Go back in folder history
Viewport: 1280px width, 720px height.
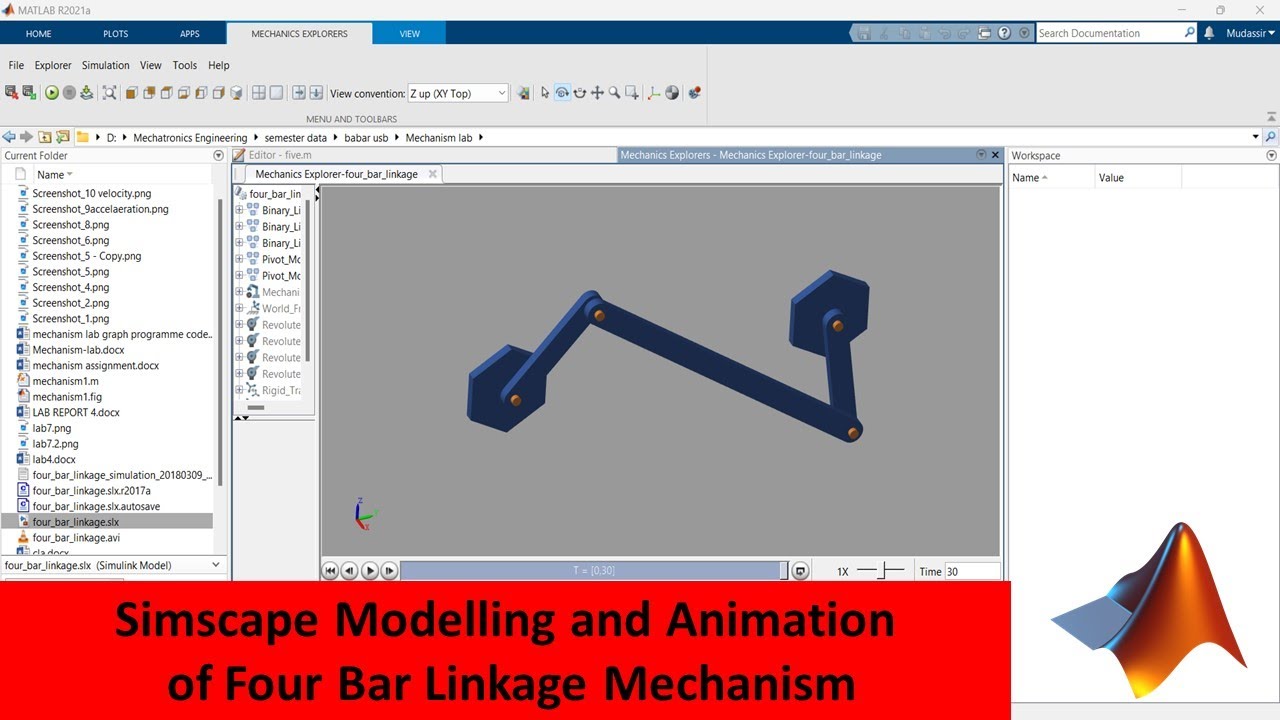[x=10, y=137]
